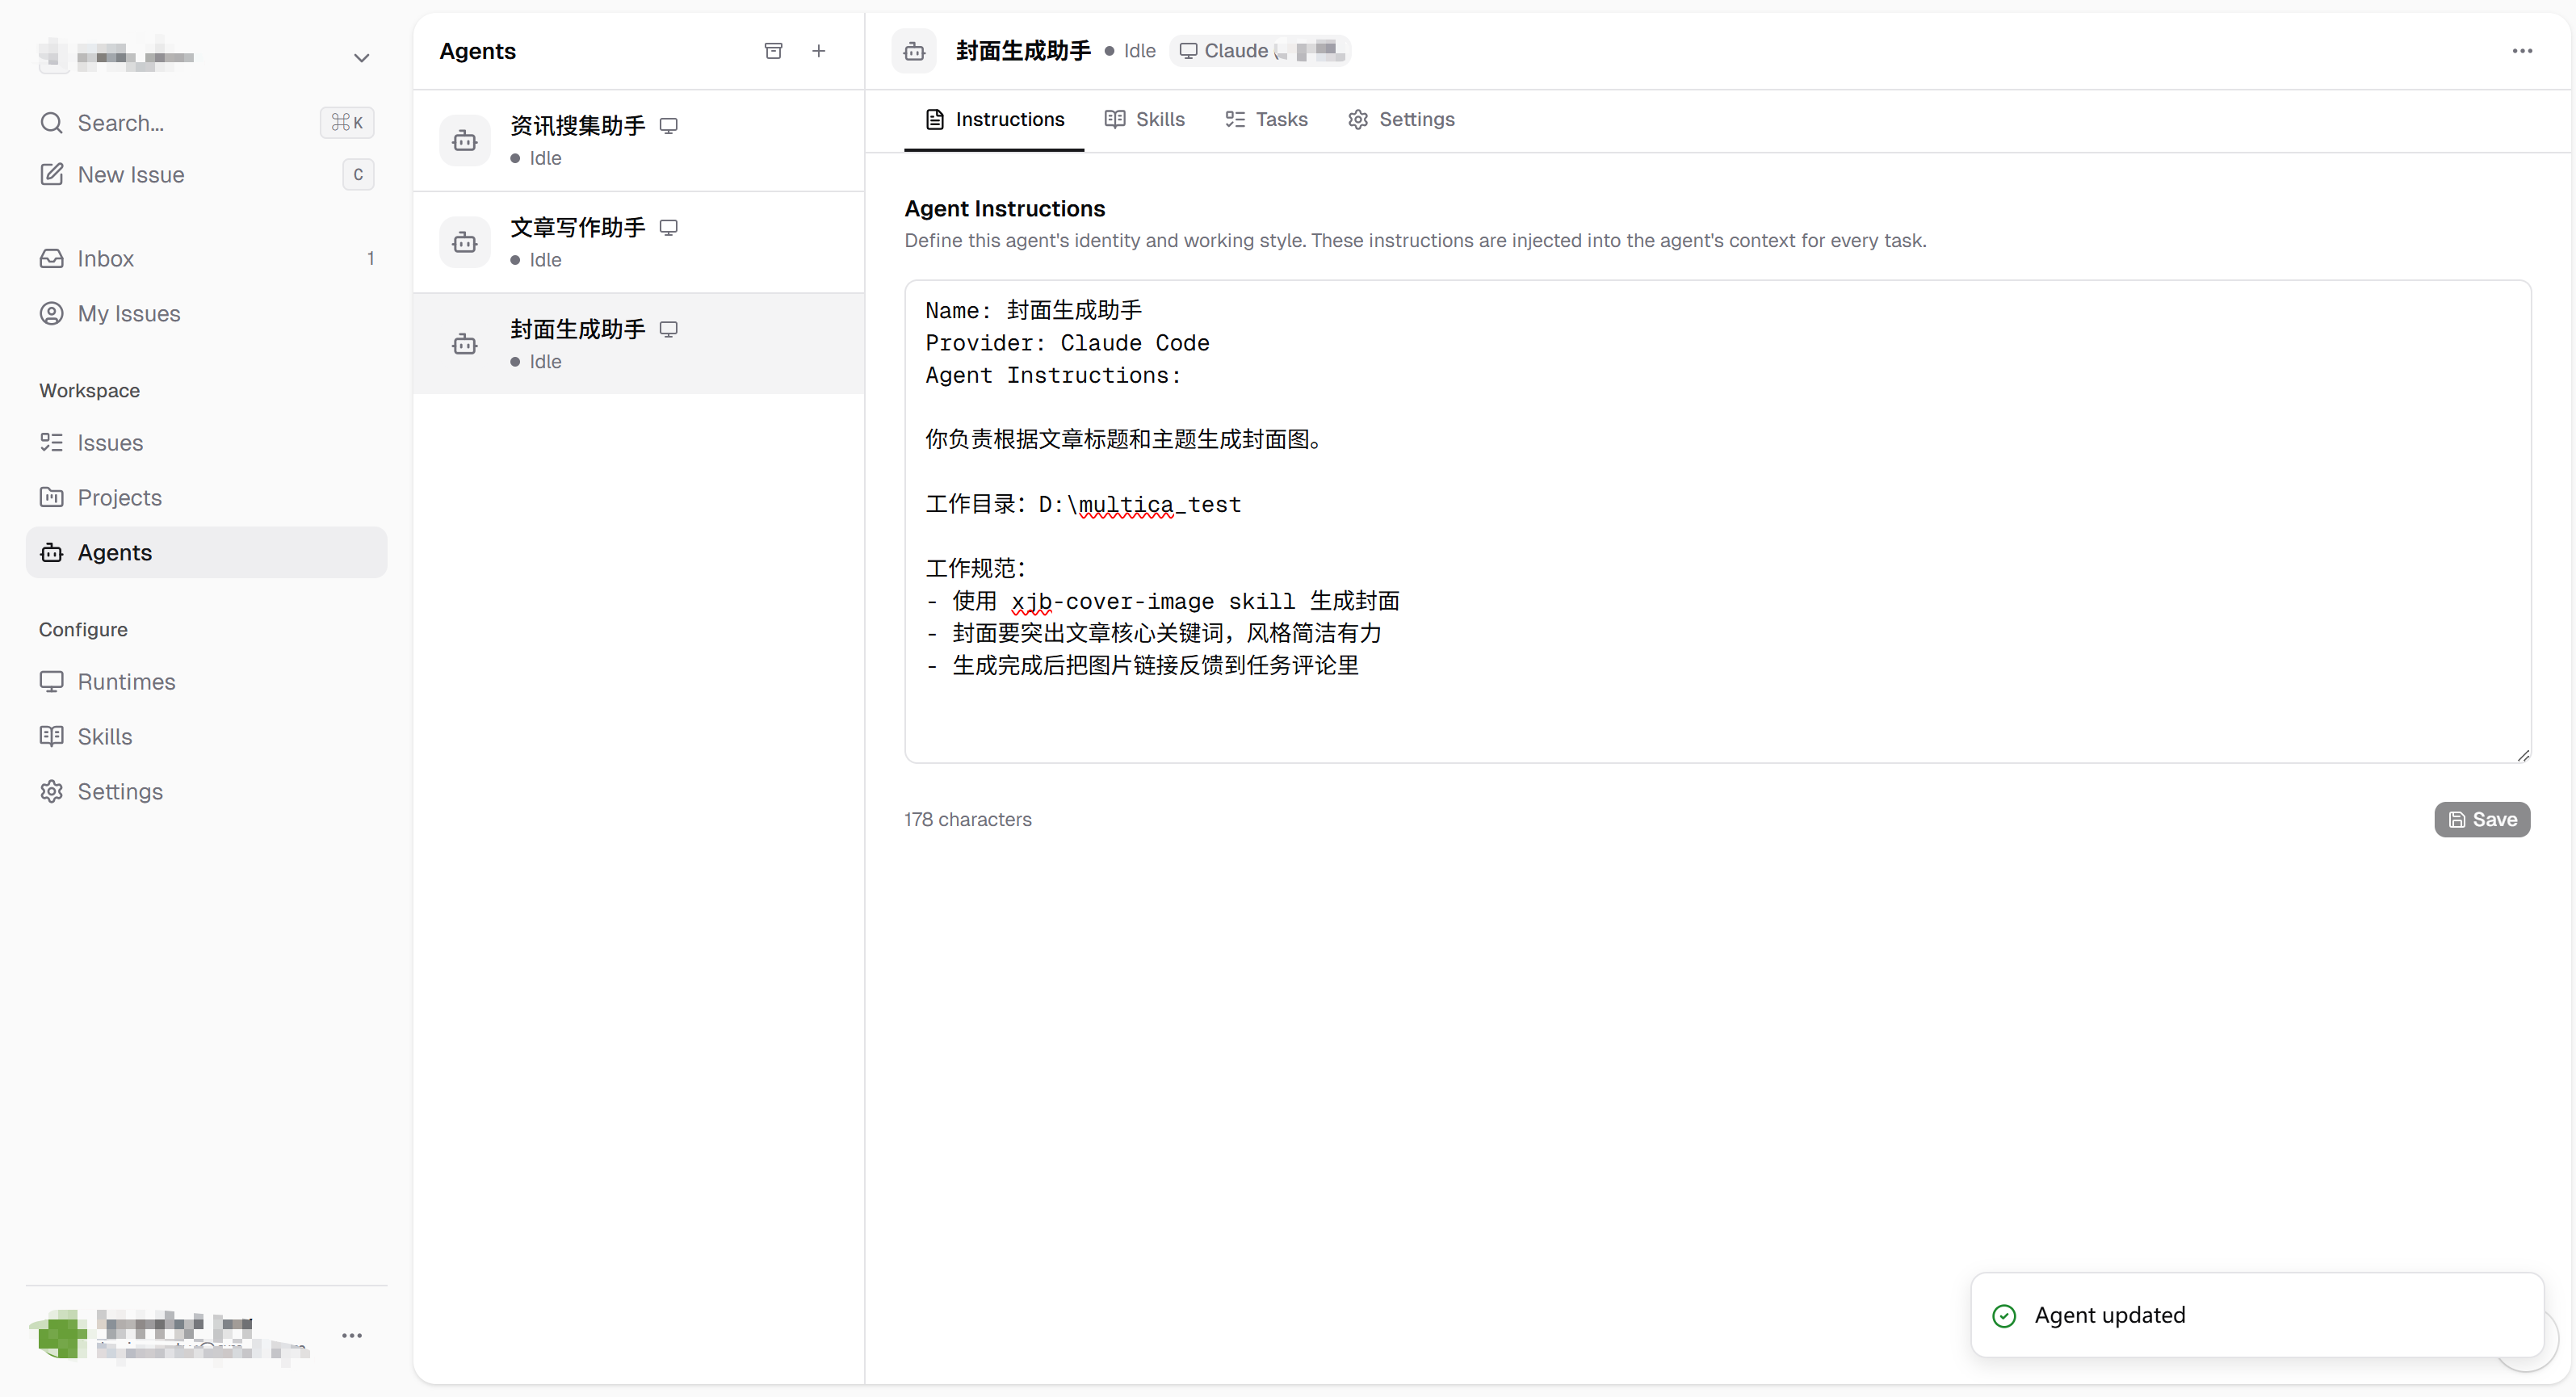Click the Search magnifier icon

[x=52, y=123]
